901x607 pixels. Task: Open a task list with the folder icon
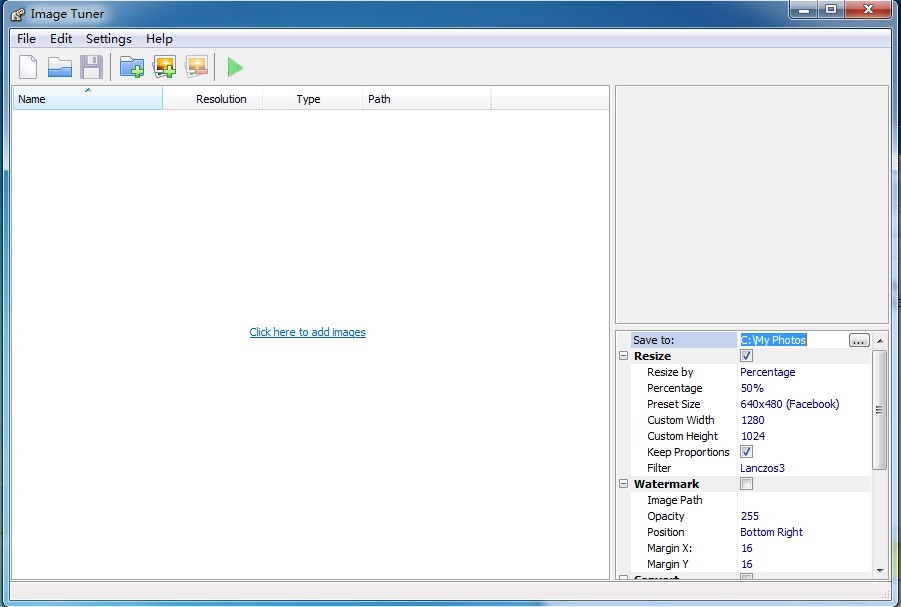[60, 67]
